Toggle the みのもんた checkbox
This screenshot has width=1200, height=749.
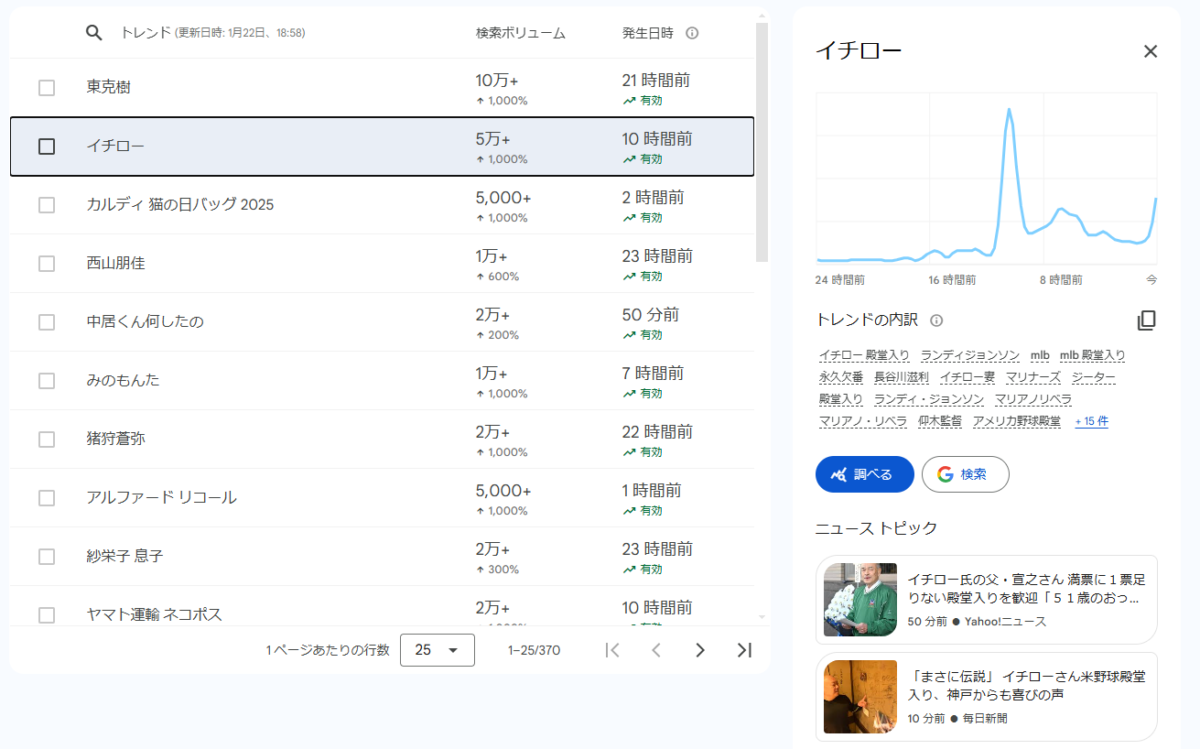(47, 381)
